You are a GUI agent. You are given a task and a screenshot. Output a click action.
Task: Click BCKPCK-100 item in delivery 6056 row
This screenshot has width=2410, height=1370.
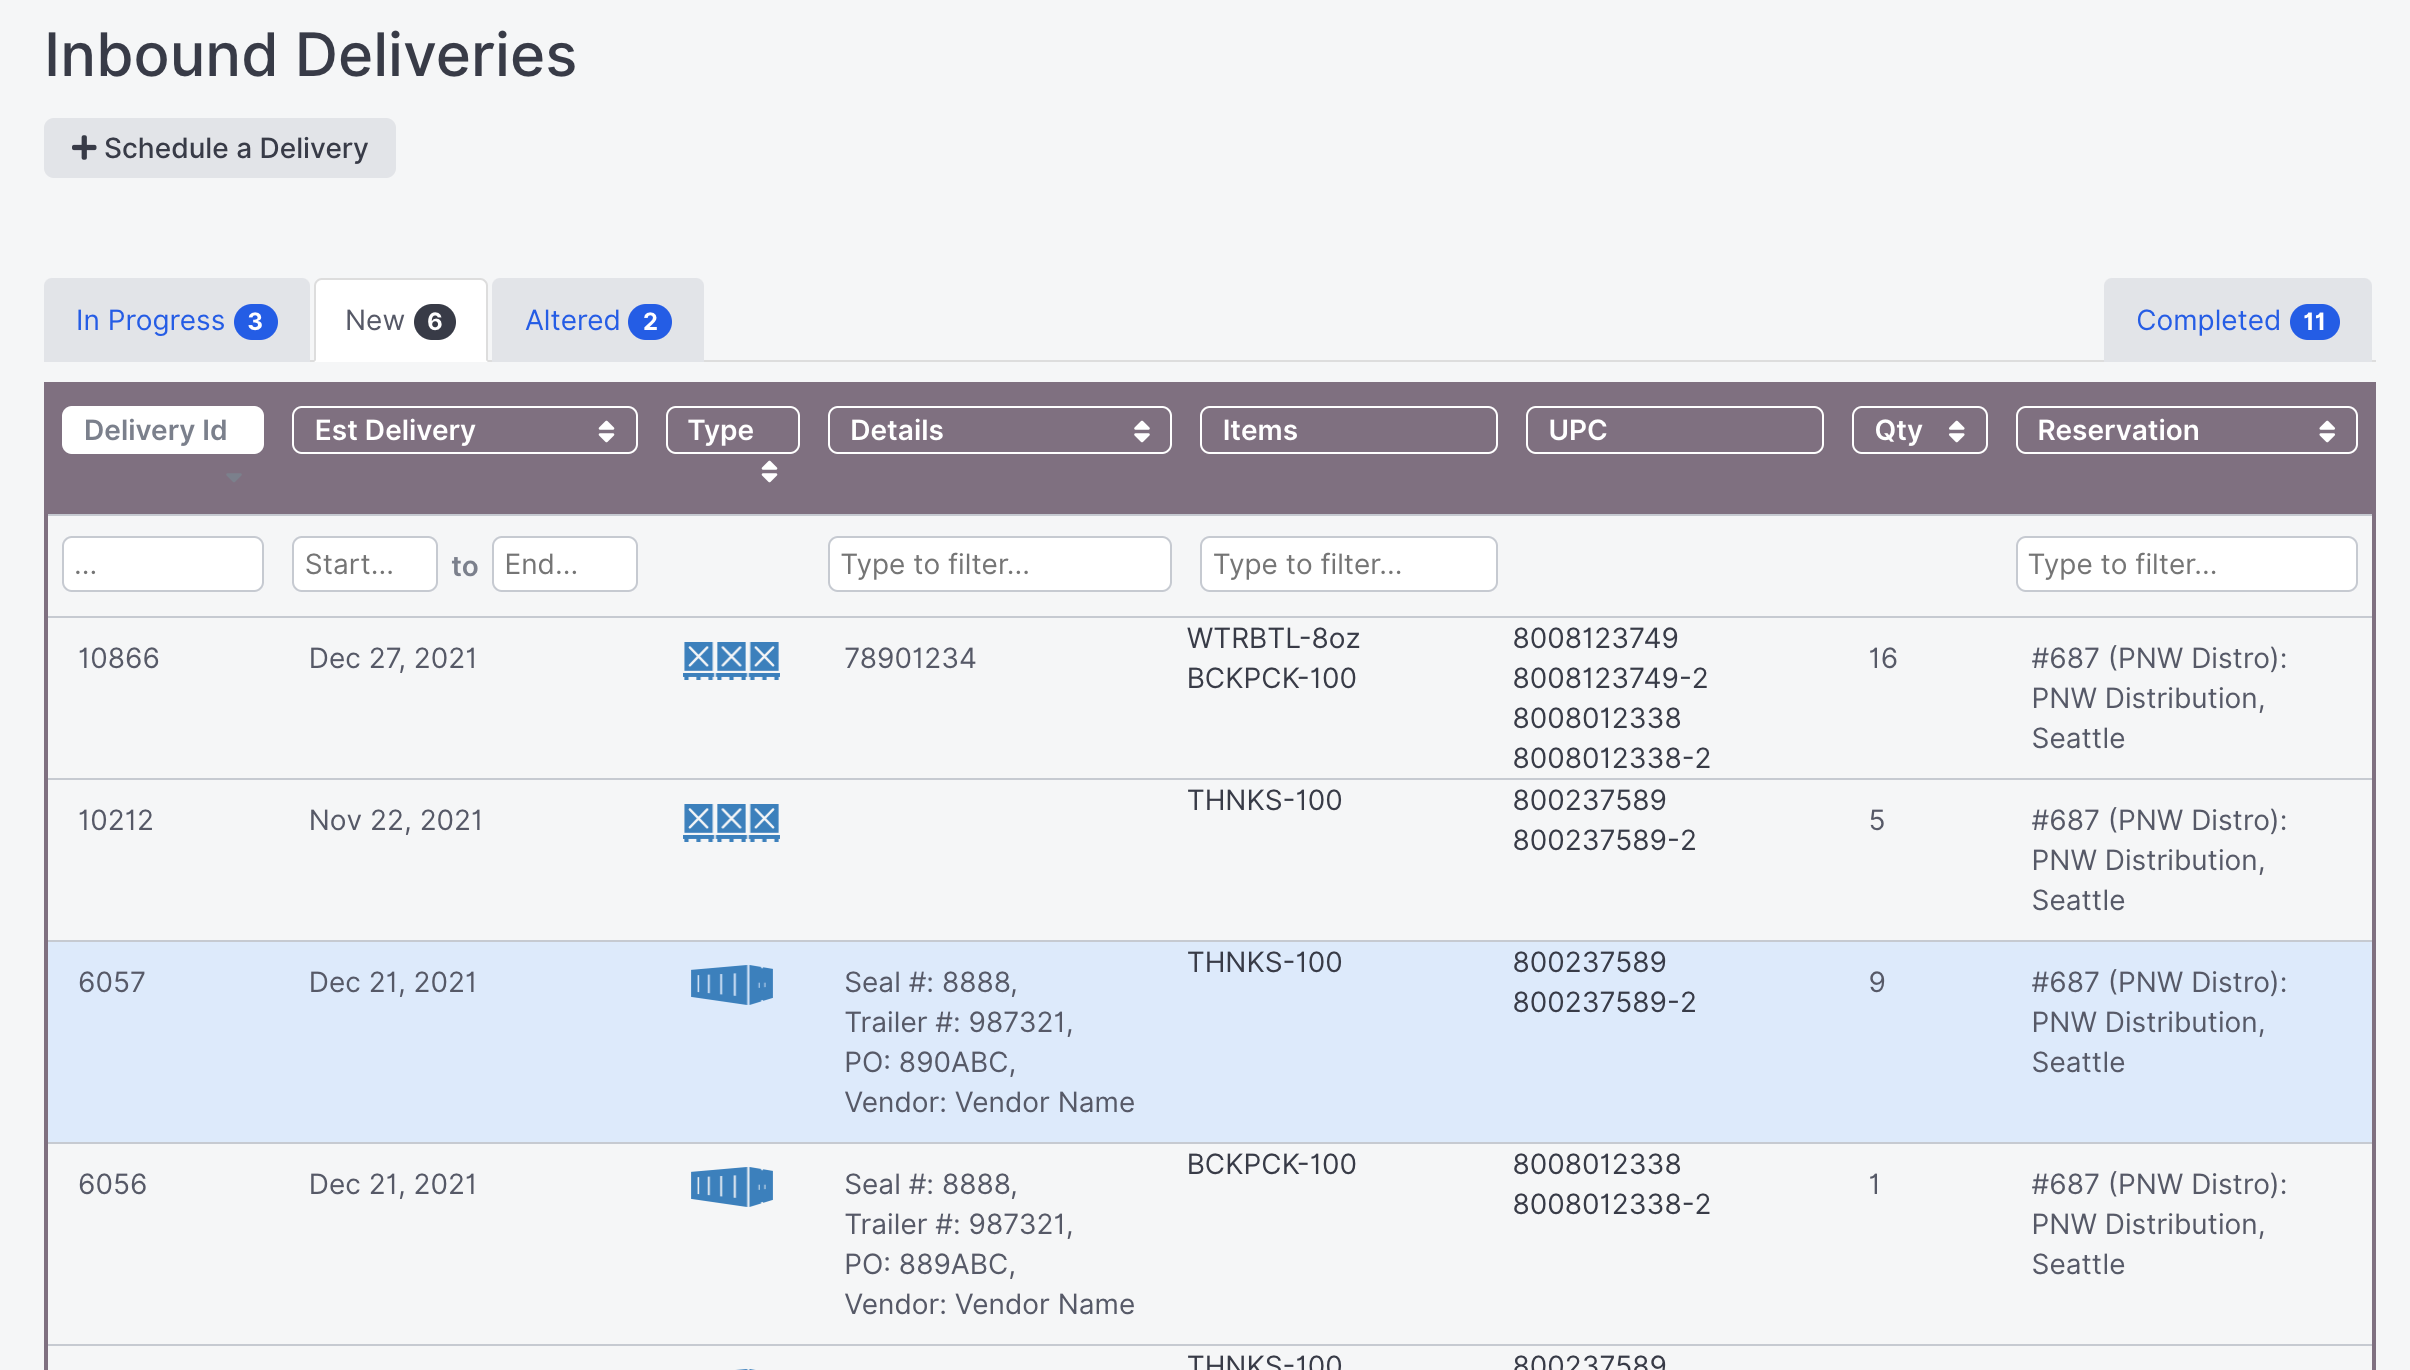coord(1271,1164)
